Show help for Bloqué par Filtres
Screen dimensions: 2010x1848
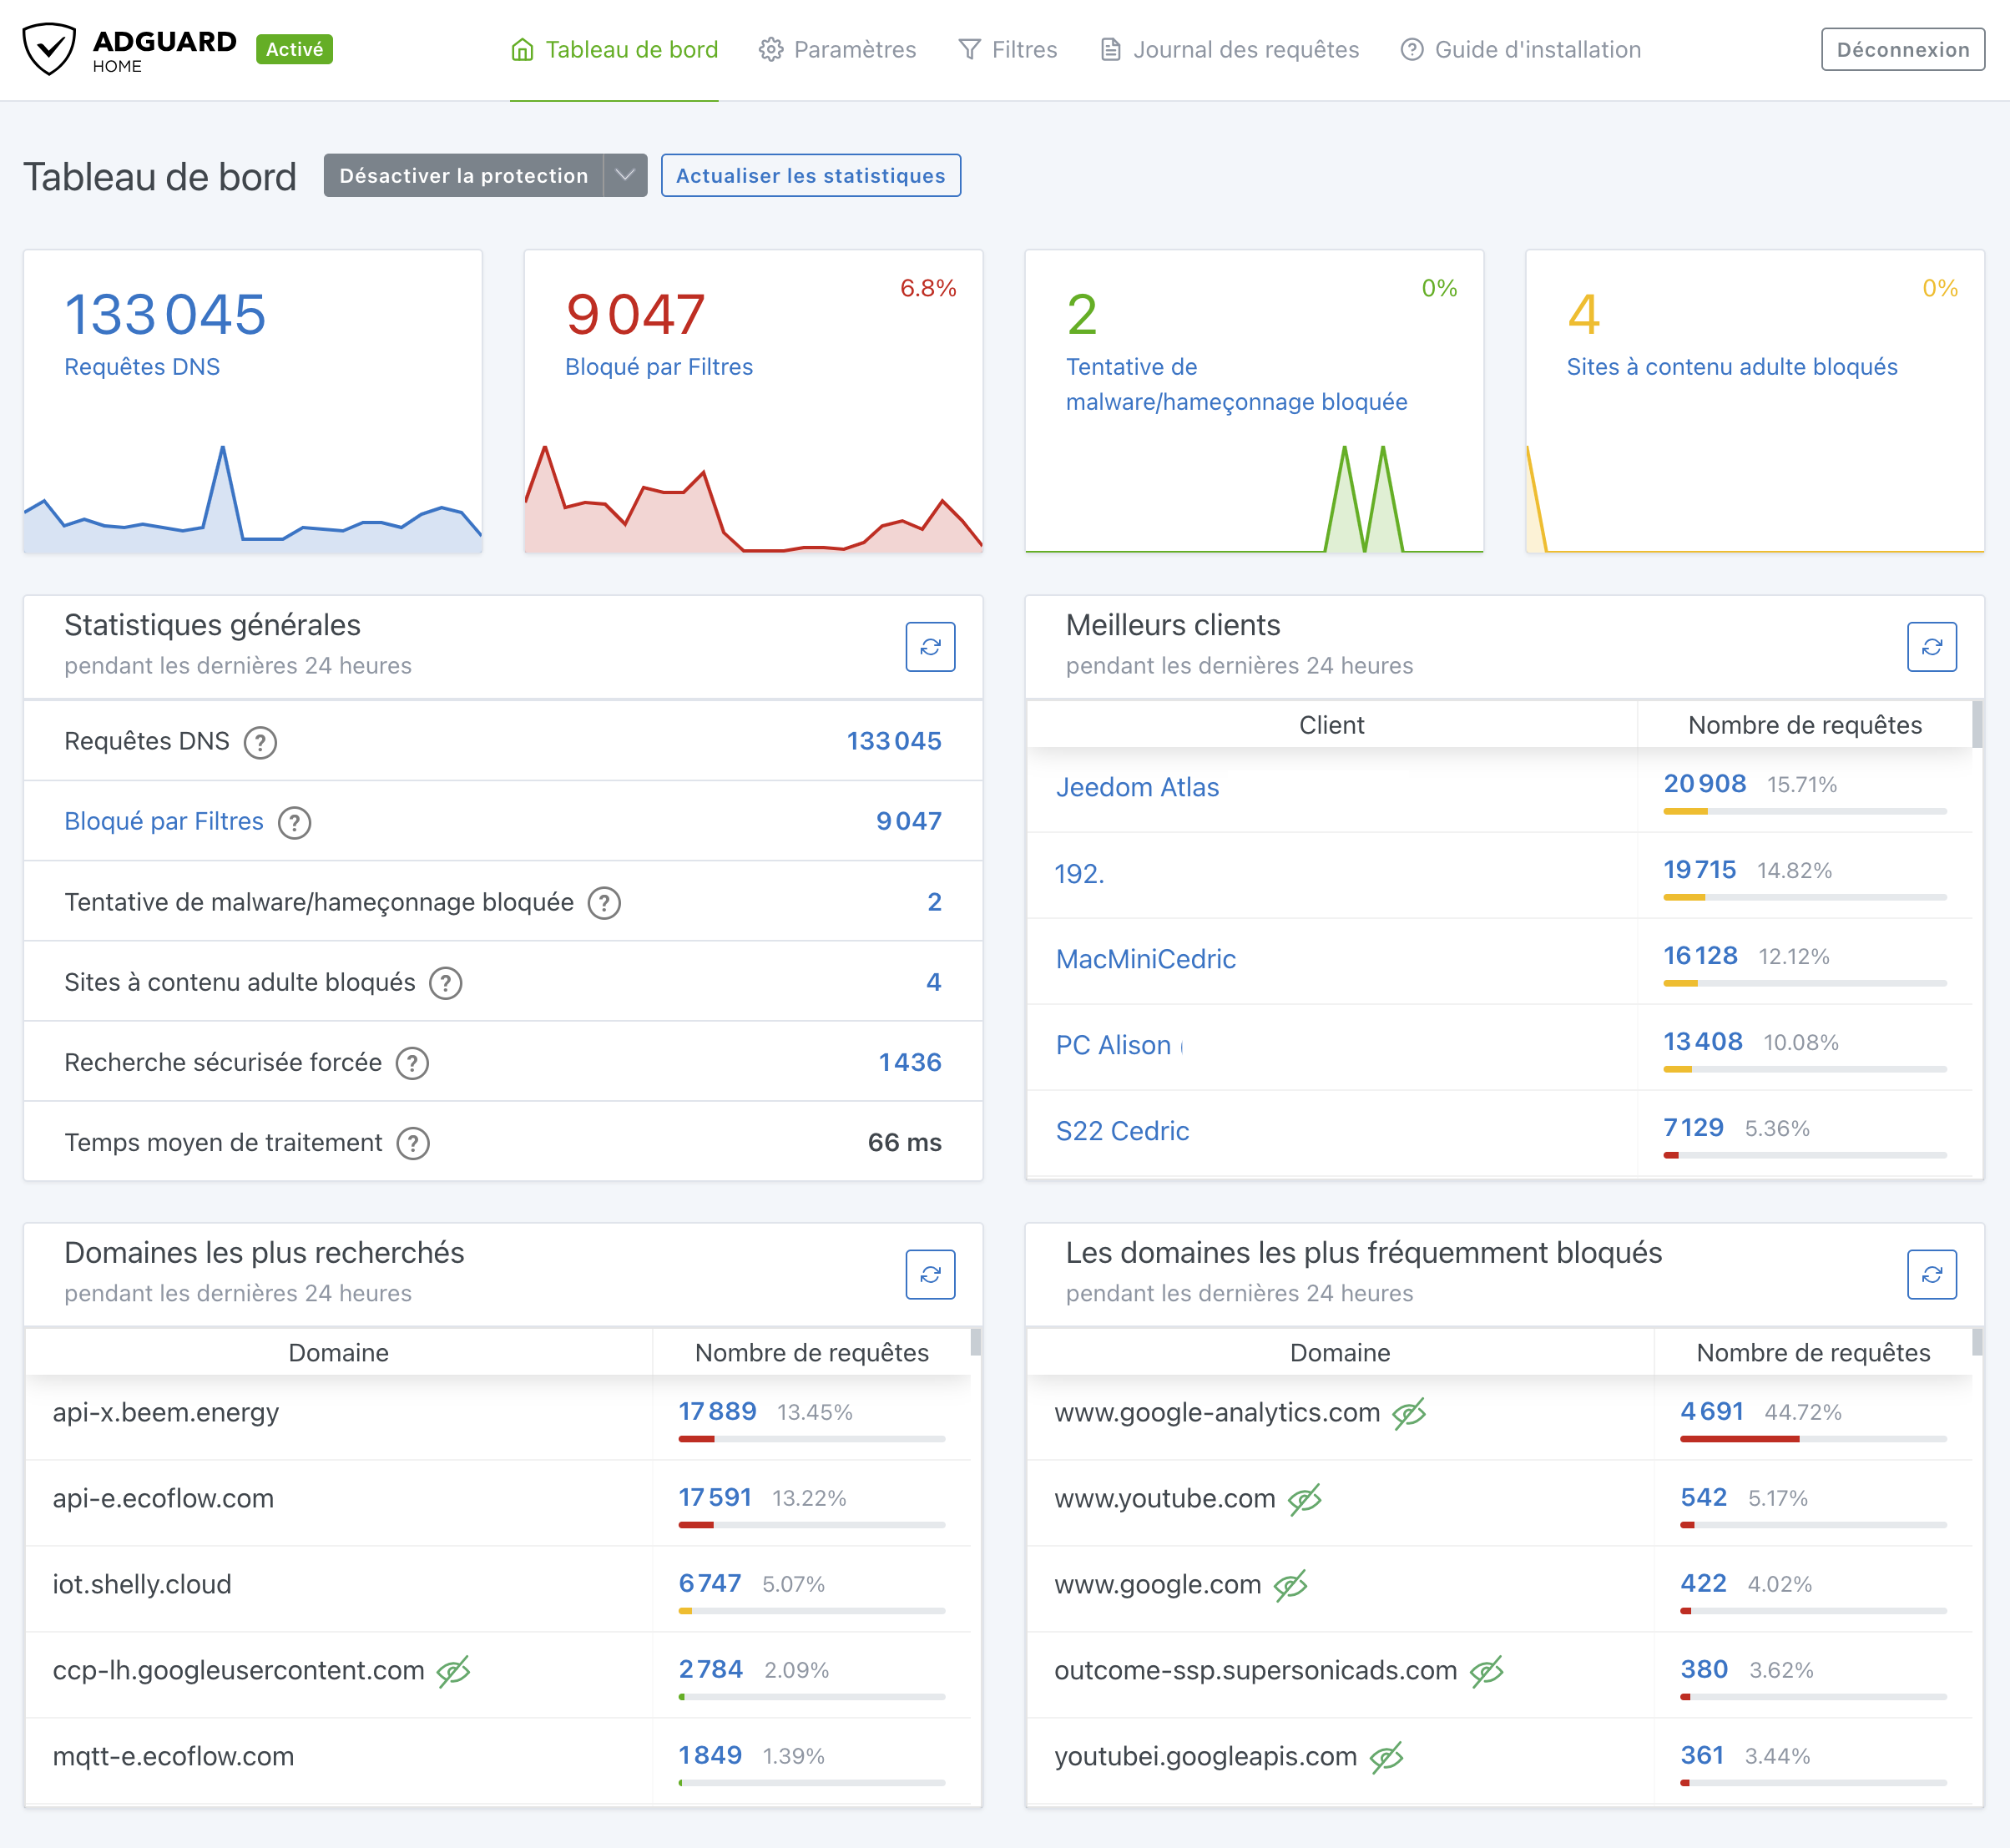295,823
